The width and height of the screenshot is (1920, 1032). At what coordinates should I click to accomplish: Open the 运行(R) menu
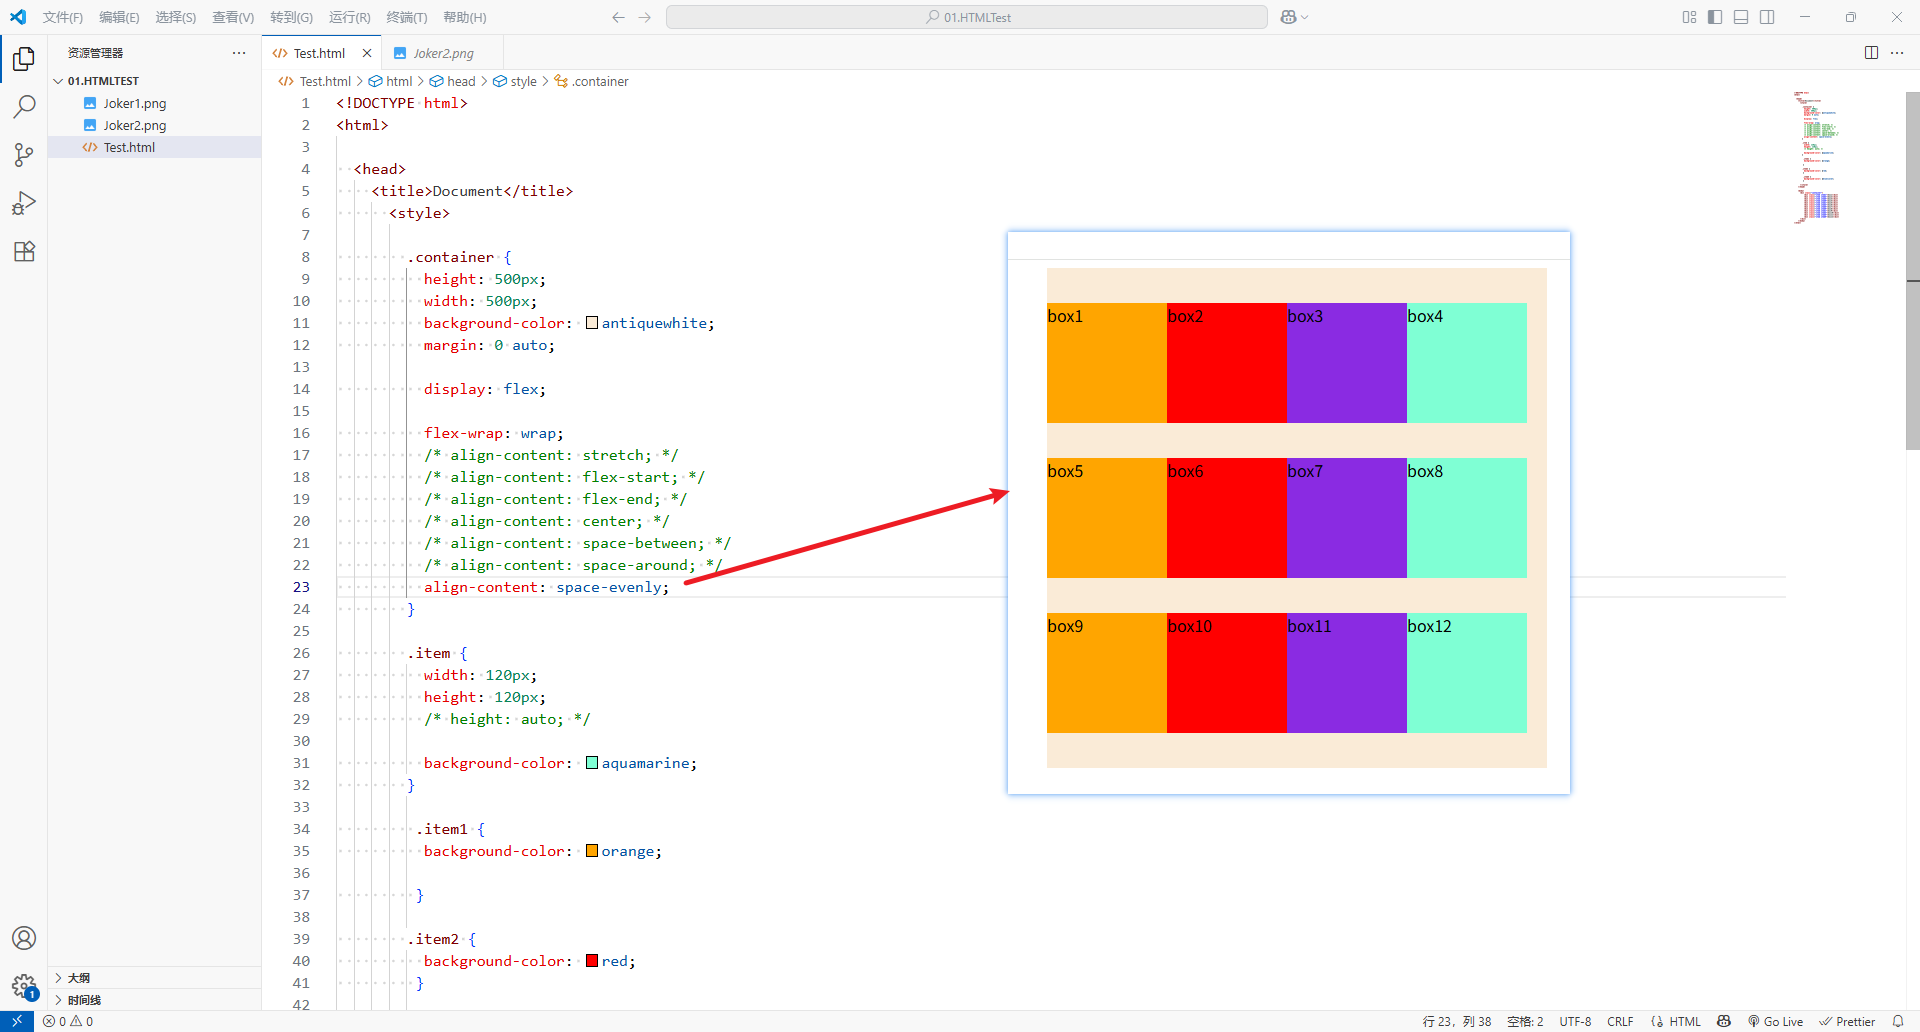tap(349, 17)
